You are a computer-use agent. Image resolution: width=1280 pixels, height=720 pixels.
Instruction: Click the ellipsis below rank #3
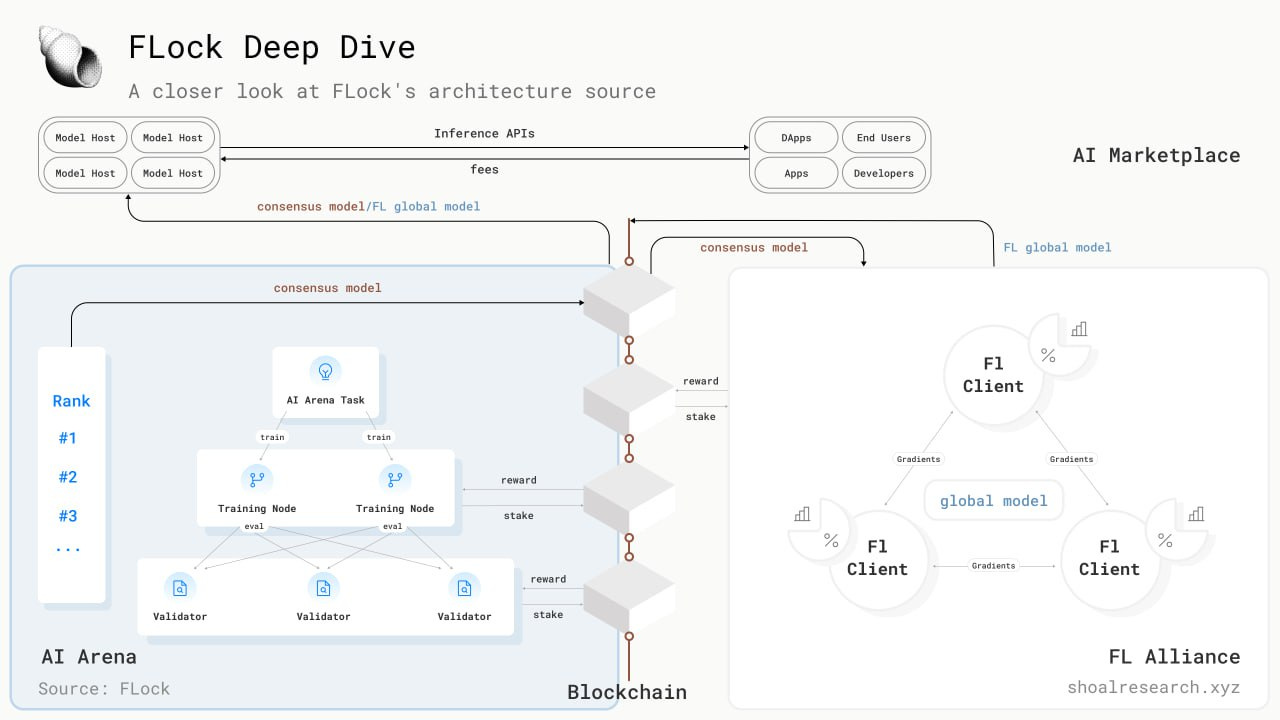pyautogui.click(x=68, y=550)
